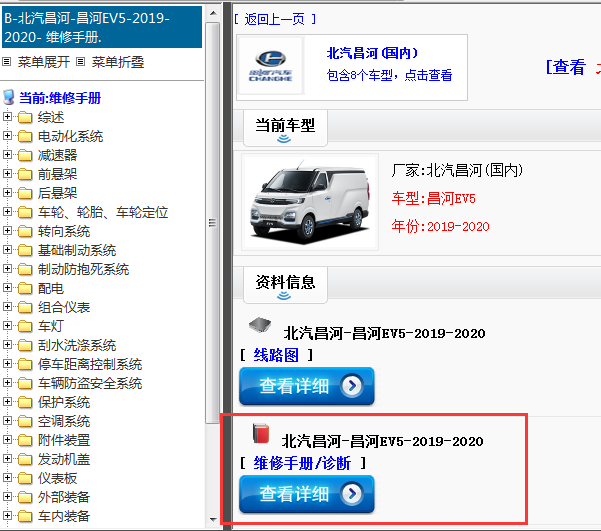
Task: Select the 转向系统 tree item
Action: point(64,231)
